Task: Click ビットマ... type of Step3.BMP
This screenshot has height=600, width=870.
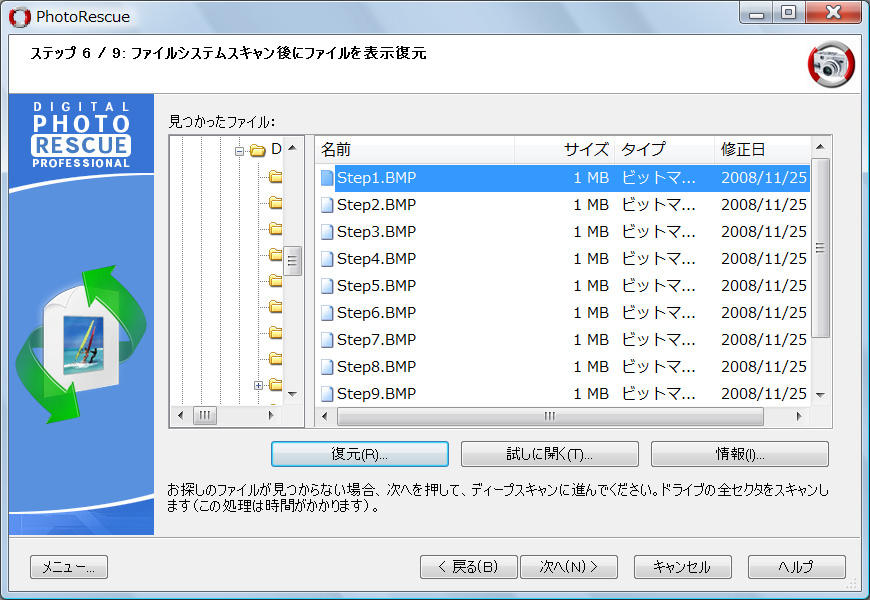Action: click(x=658, y=231)
